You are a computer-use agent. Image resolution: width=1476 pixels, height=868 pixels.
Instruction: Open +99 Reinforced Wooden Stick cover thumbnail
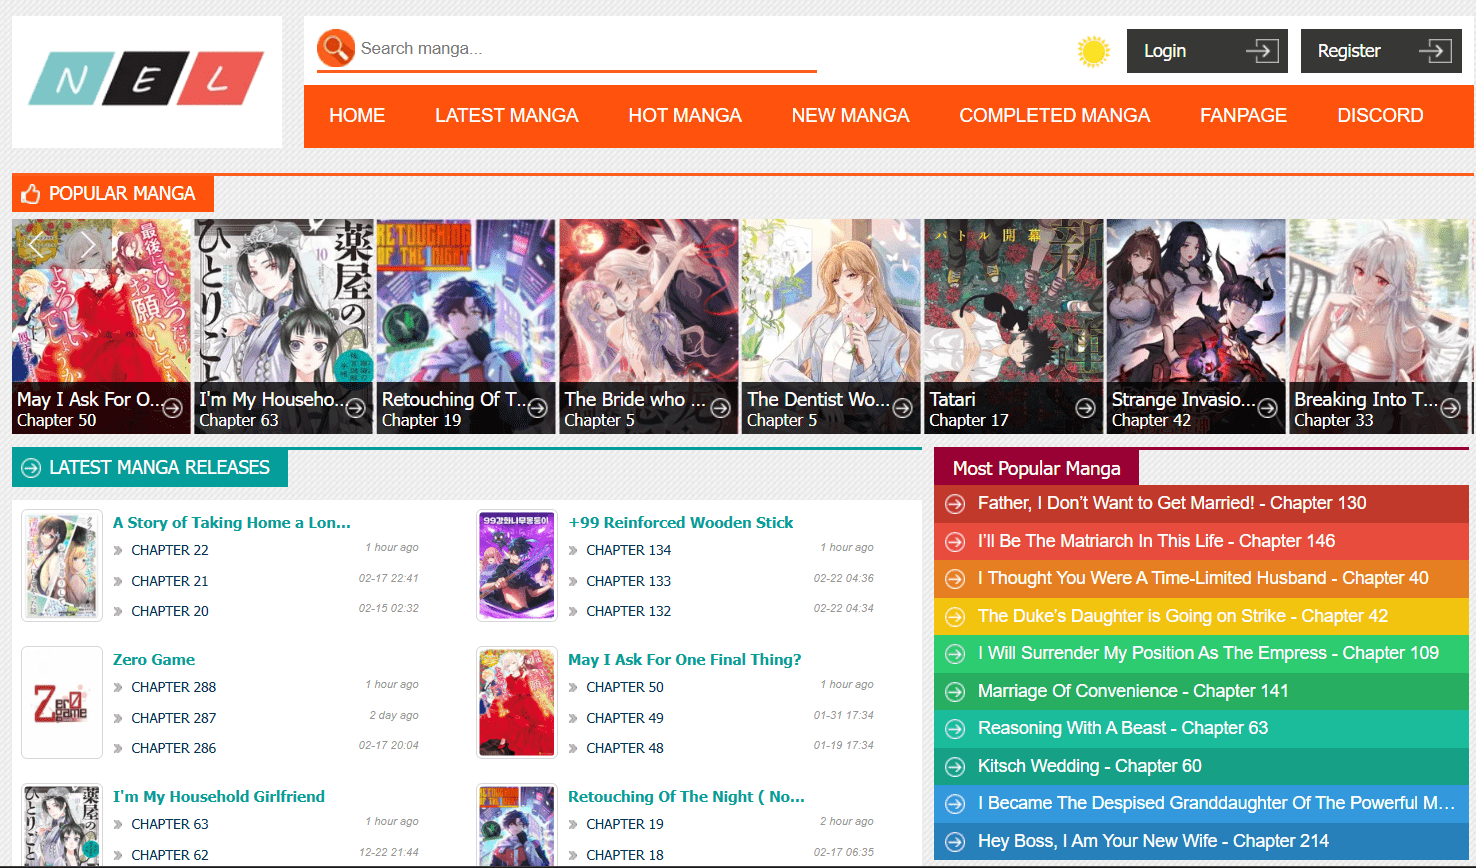coord(517,565)
